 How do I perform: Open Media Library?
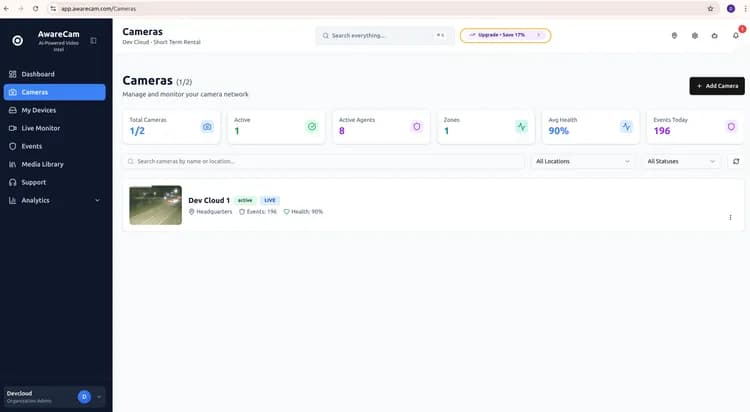(x=55, y=164)
